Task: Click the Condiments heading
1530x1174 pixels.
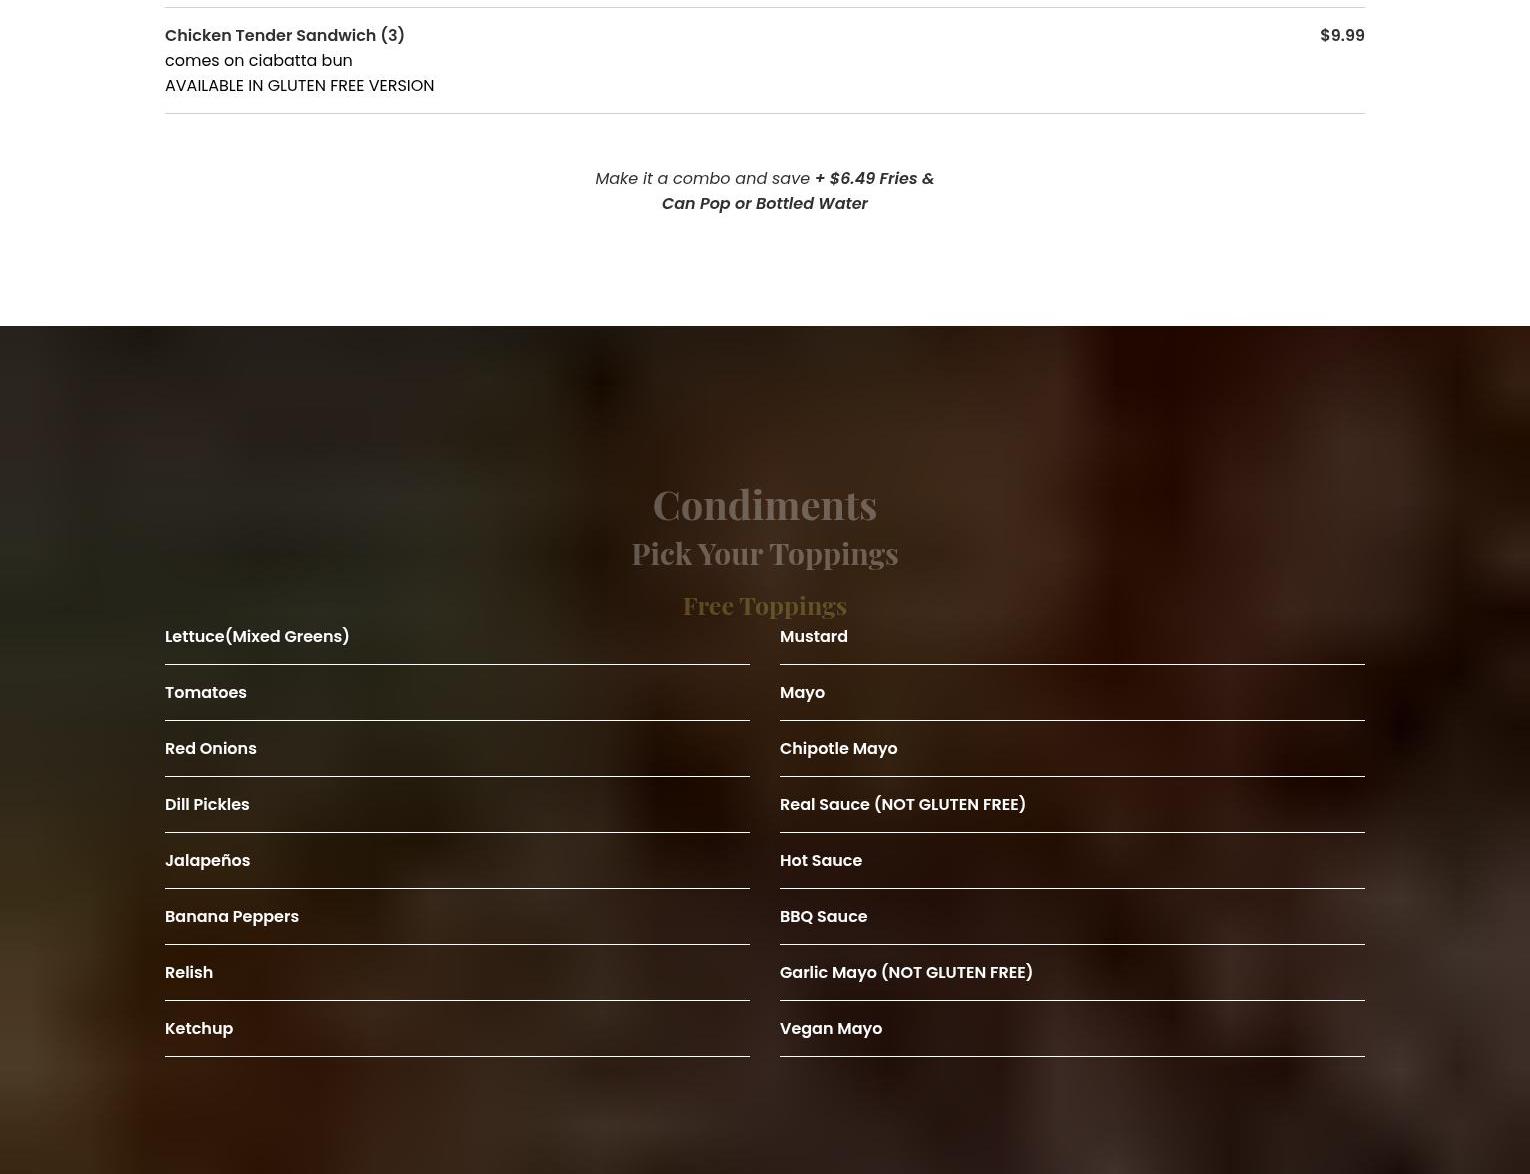Action: (765, 505)
